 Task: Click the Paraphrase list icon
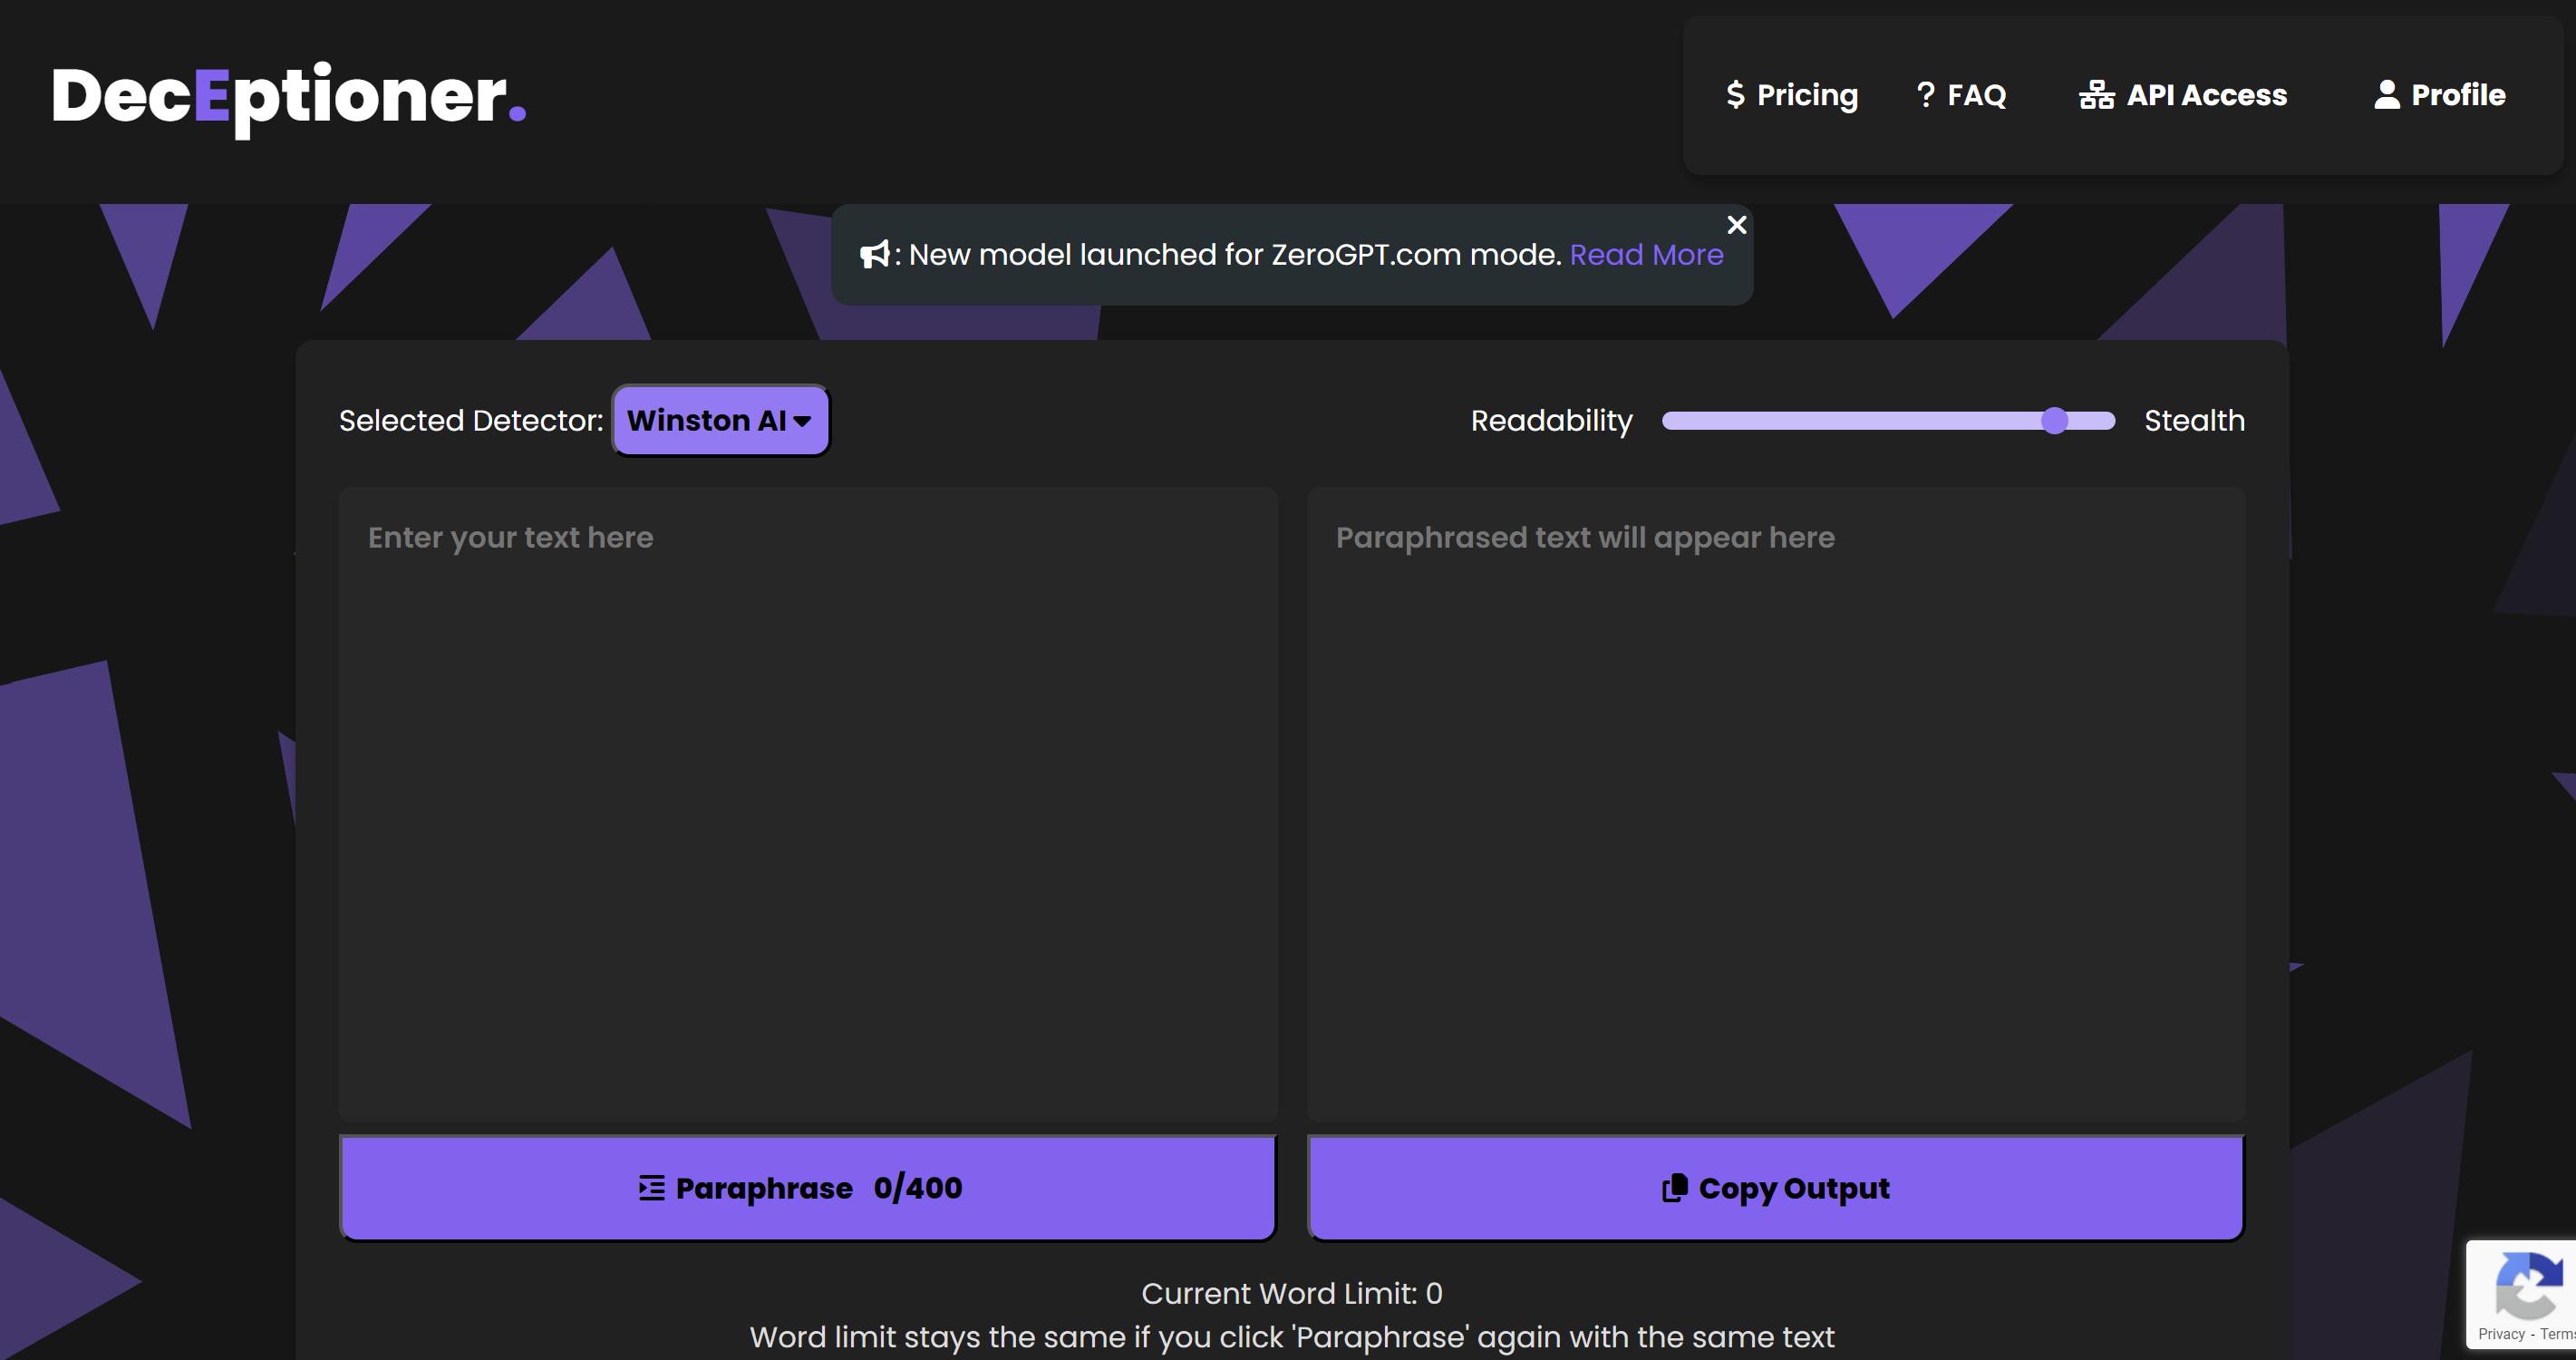click(651, 1188)
